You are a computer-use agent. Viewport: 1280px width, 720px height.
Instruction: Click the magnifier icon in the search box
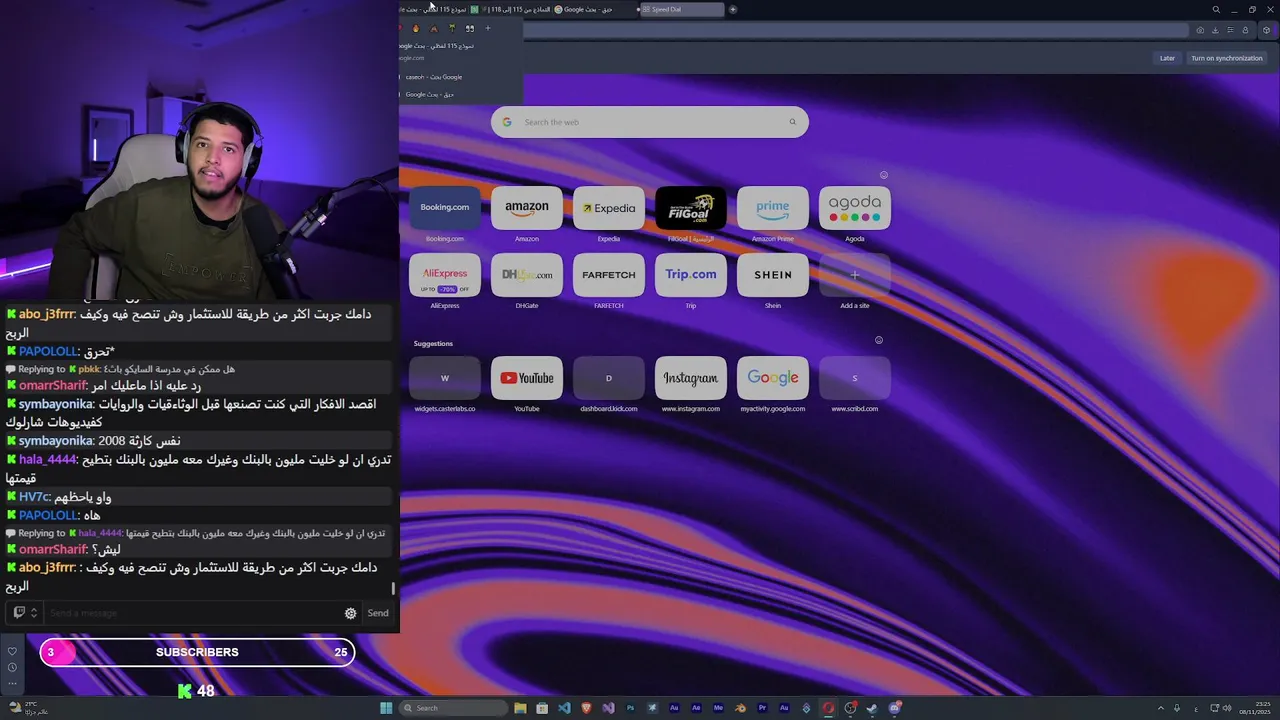point(793,122)
